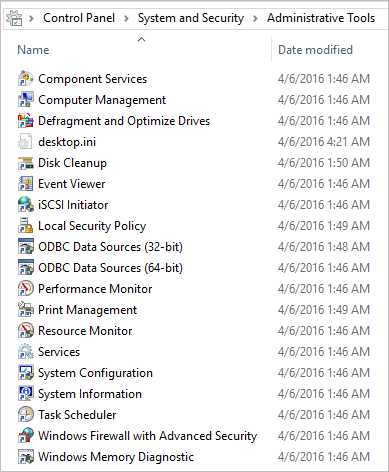Click the Windows Firewall with Advanced Security icon

point(25,436)
